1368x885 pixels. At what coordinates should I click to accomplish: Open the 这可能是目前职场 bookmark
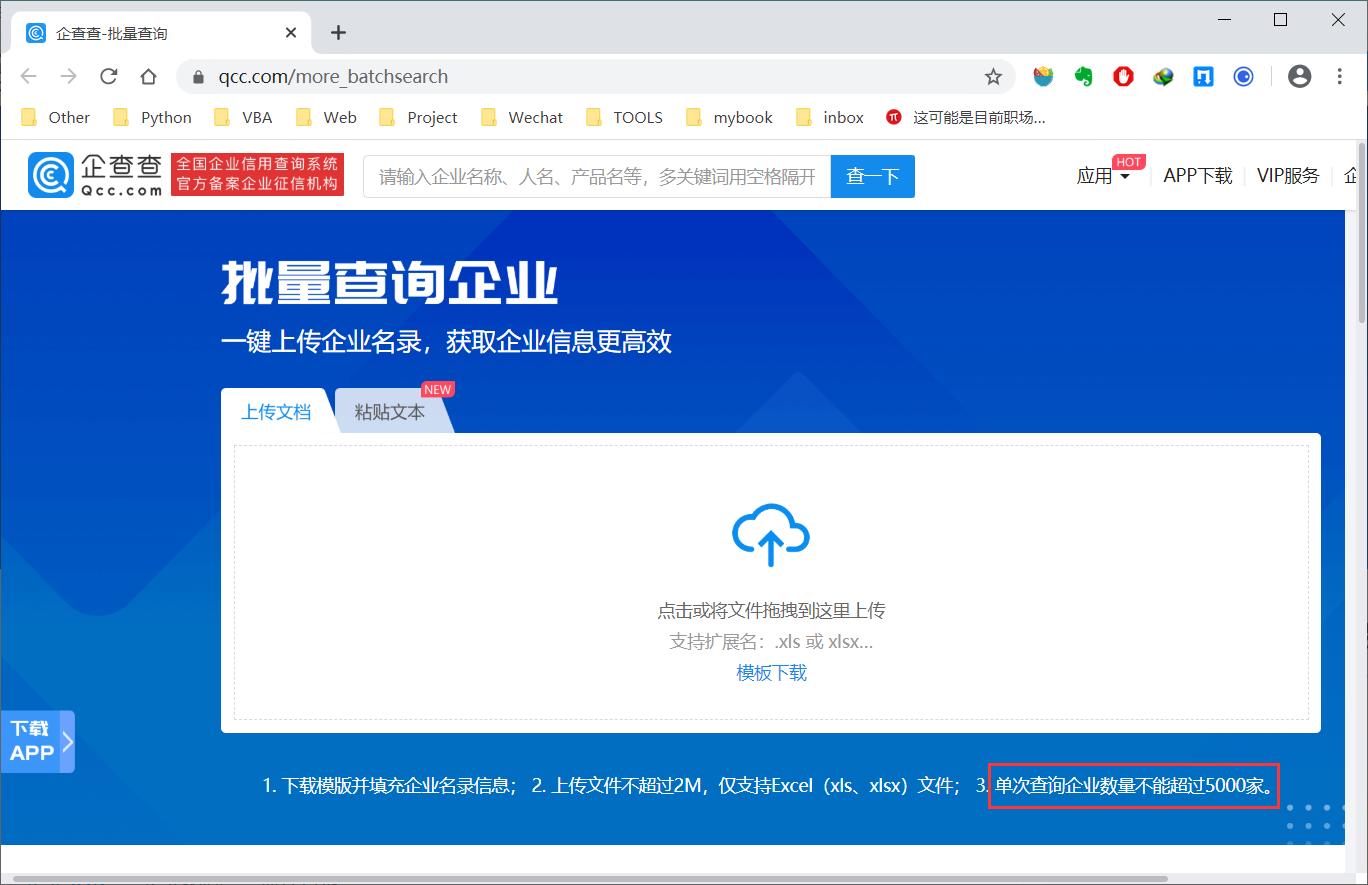pyautogui.click(x=965, y=117)
